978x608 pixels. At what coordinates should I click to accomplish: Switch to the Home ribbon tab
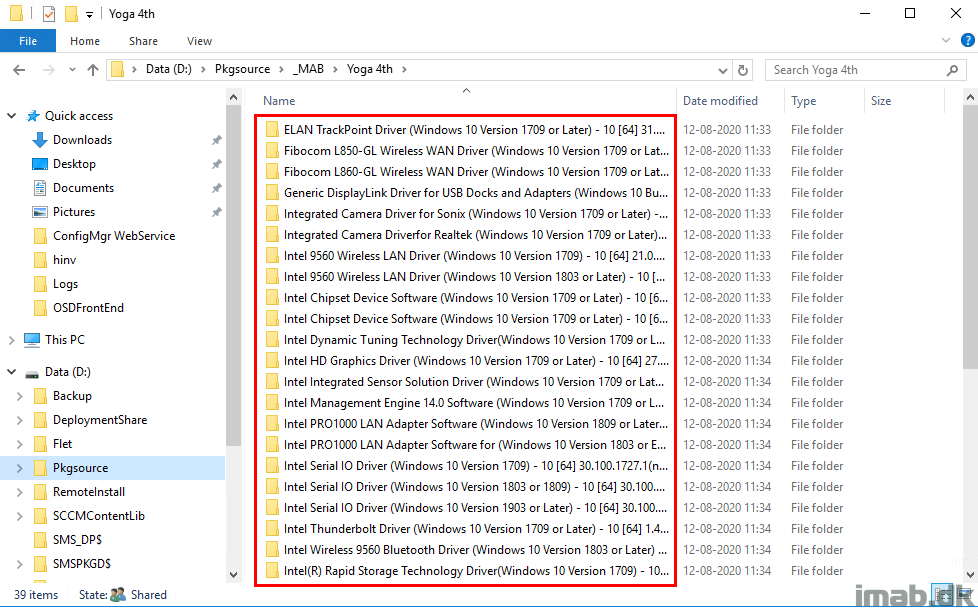(85, 41)
